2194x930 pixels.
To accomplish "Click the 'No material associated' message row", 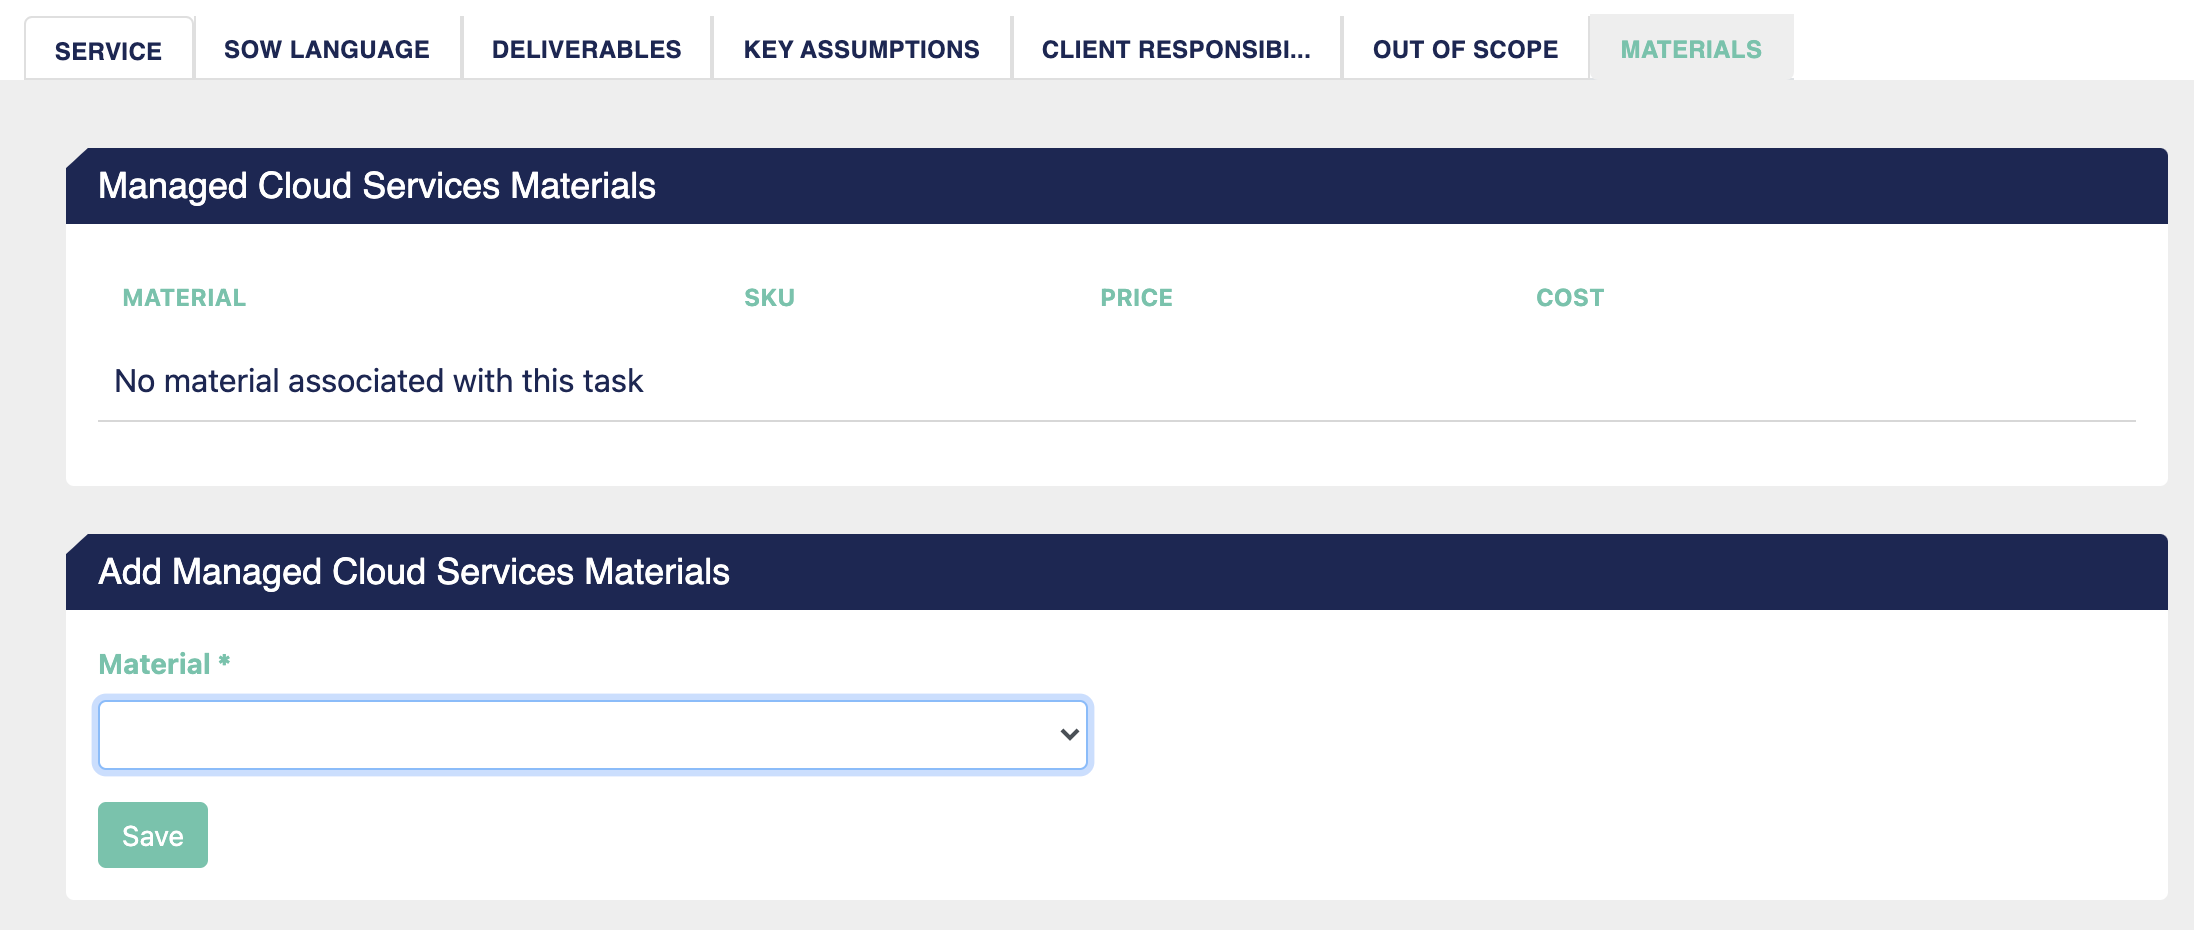I will (1117, 381).
